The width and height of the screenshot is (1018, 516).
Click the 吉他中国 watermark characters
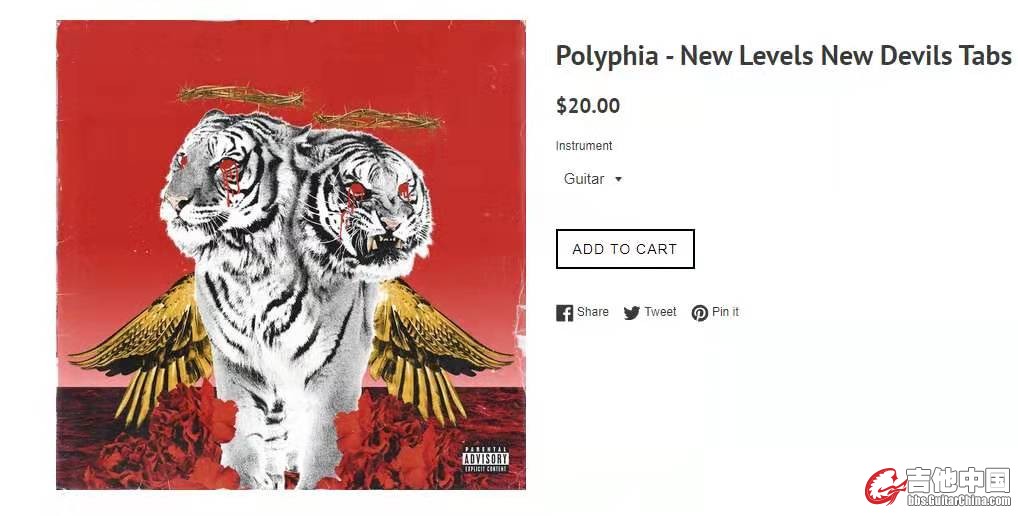point(958,480)
